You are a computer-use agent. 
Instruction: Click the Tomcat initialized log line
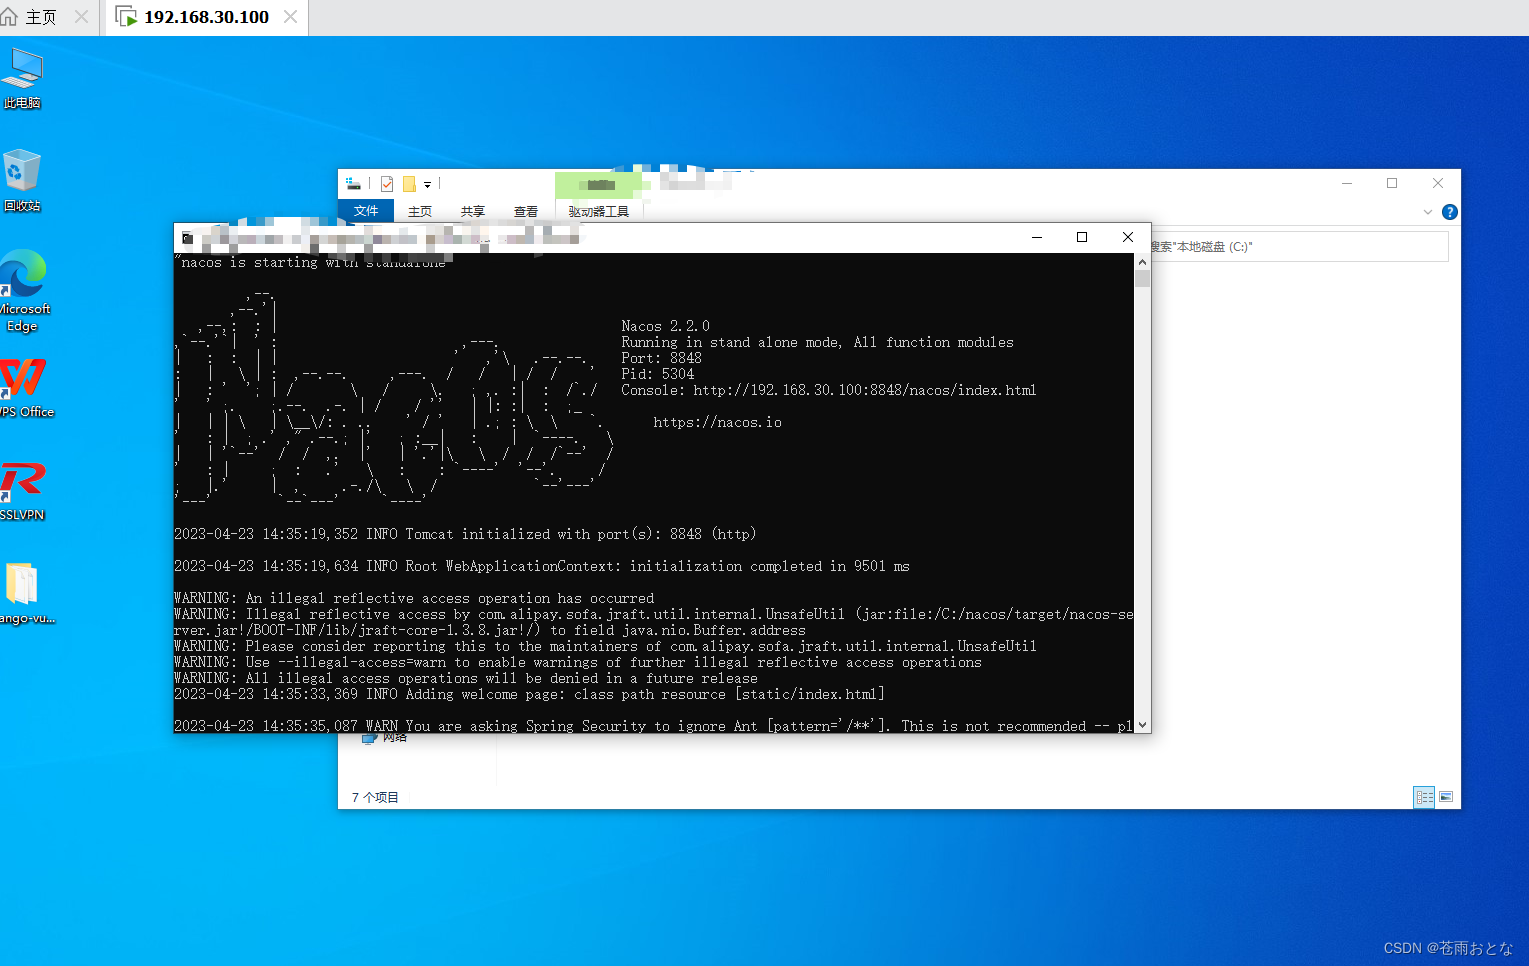pos(465,534)
